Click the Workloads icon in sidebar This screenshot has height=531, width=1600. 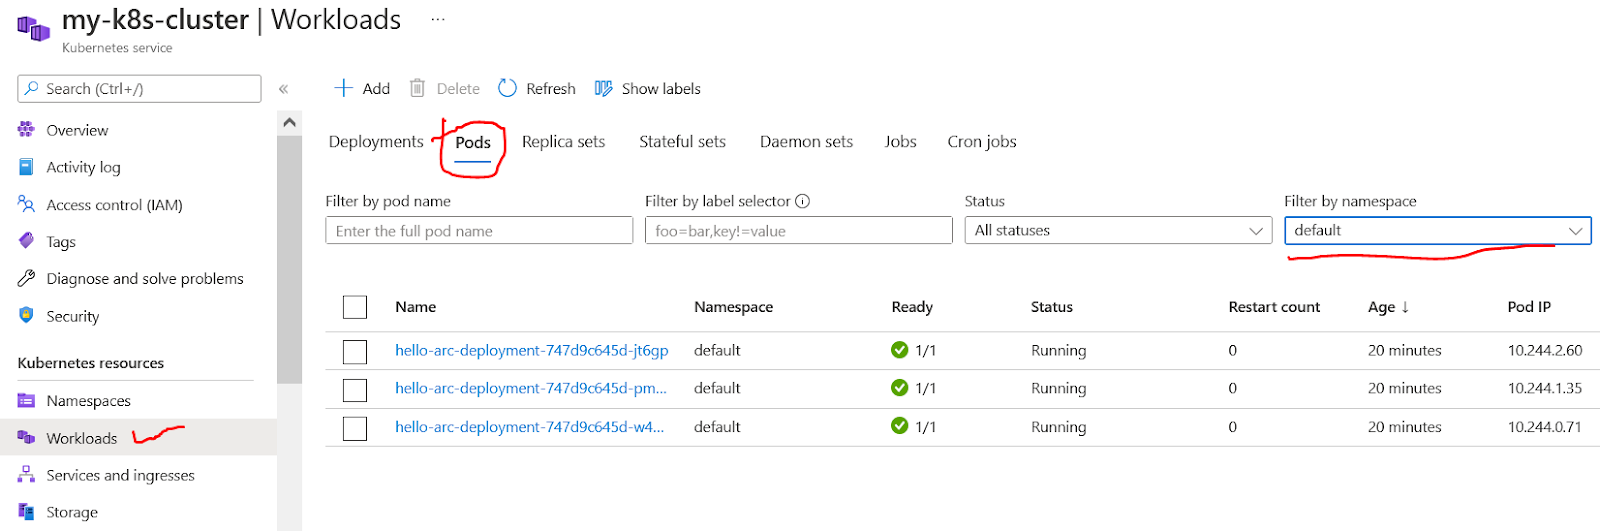26,437
